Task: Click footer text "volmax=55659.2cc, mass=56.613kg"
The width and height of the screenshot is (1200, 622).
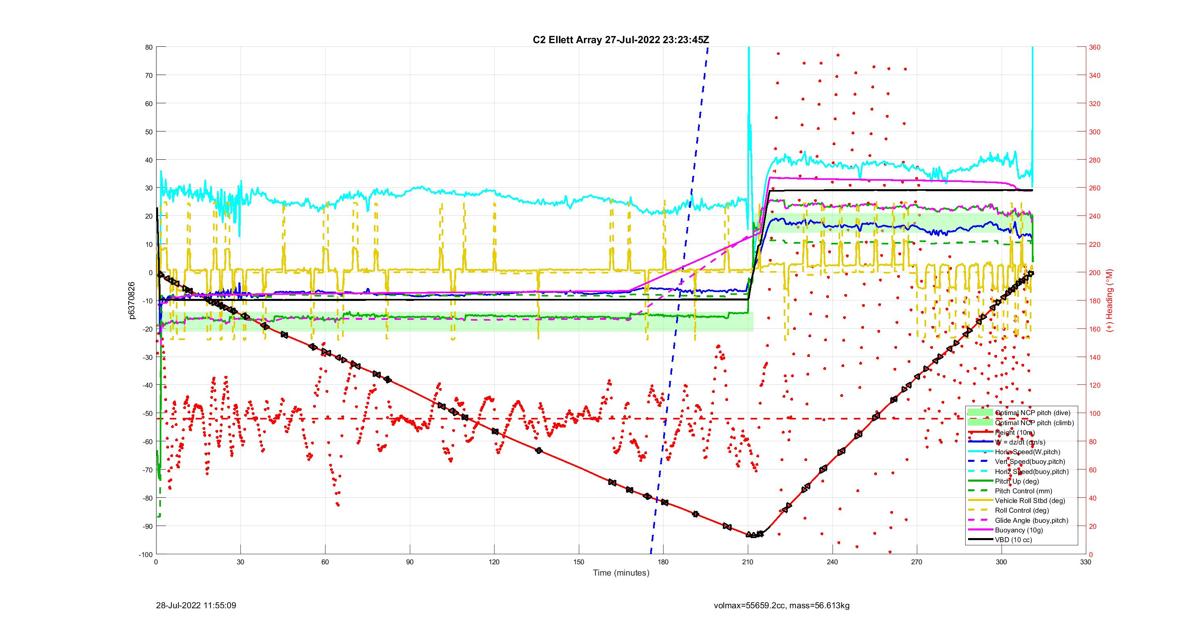Action: click(781, 605)
